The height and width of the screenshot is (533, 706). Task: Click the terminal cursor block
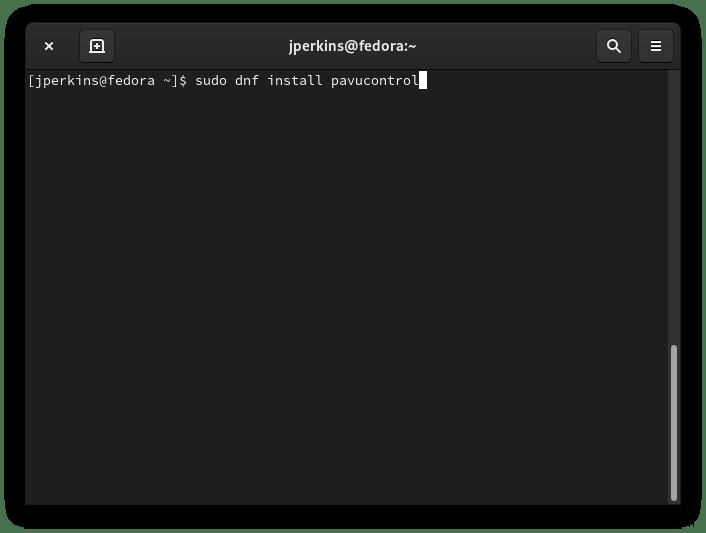pos(423,80)
